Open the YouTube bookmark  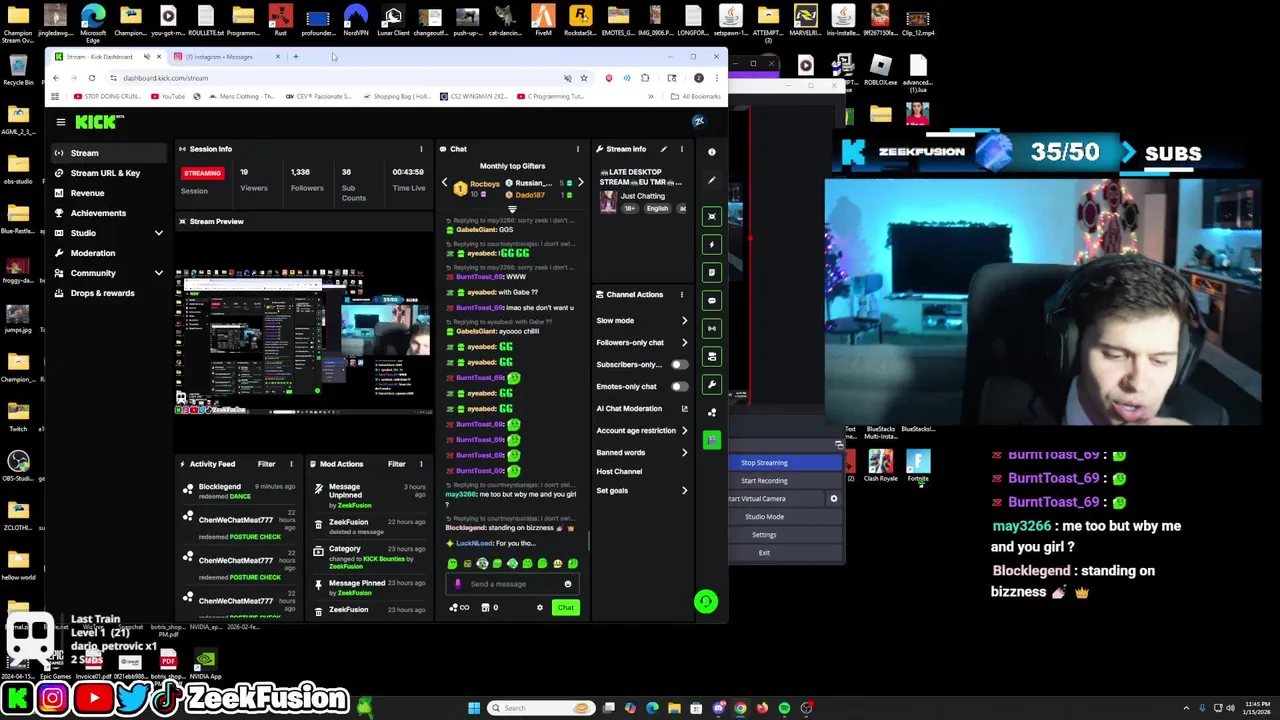[x=168, y=97]
